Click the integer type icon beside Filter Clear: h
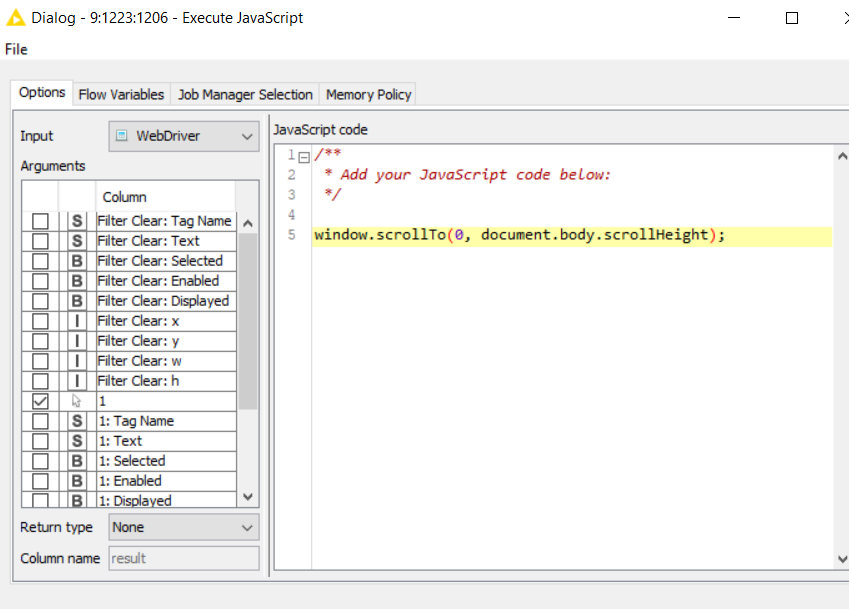 tap(77, 381)
